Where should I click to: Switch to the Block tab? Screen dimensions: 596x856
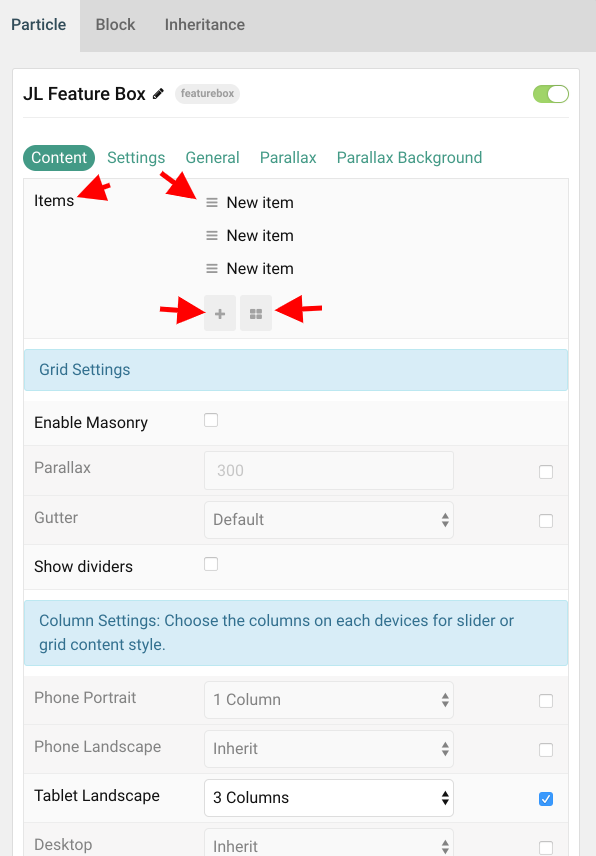coord(115,25)
